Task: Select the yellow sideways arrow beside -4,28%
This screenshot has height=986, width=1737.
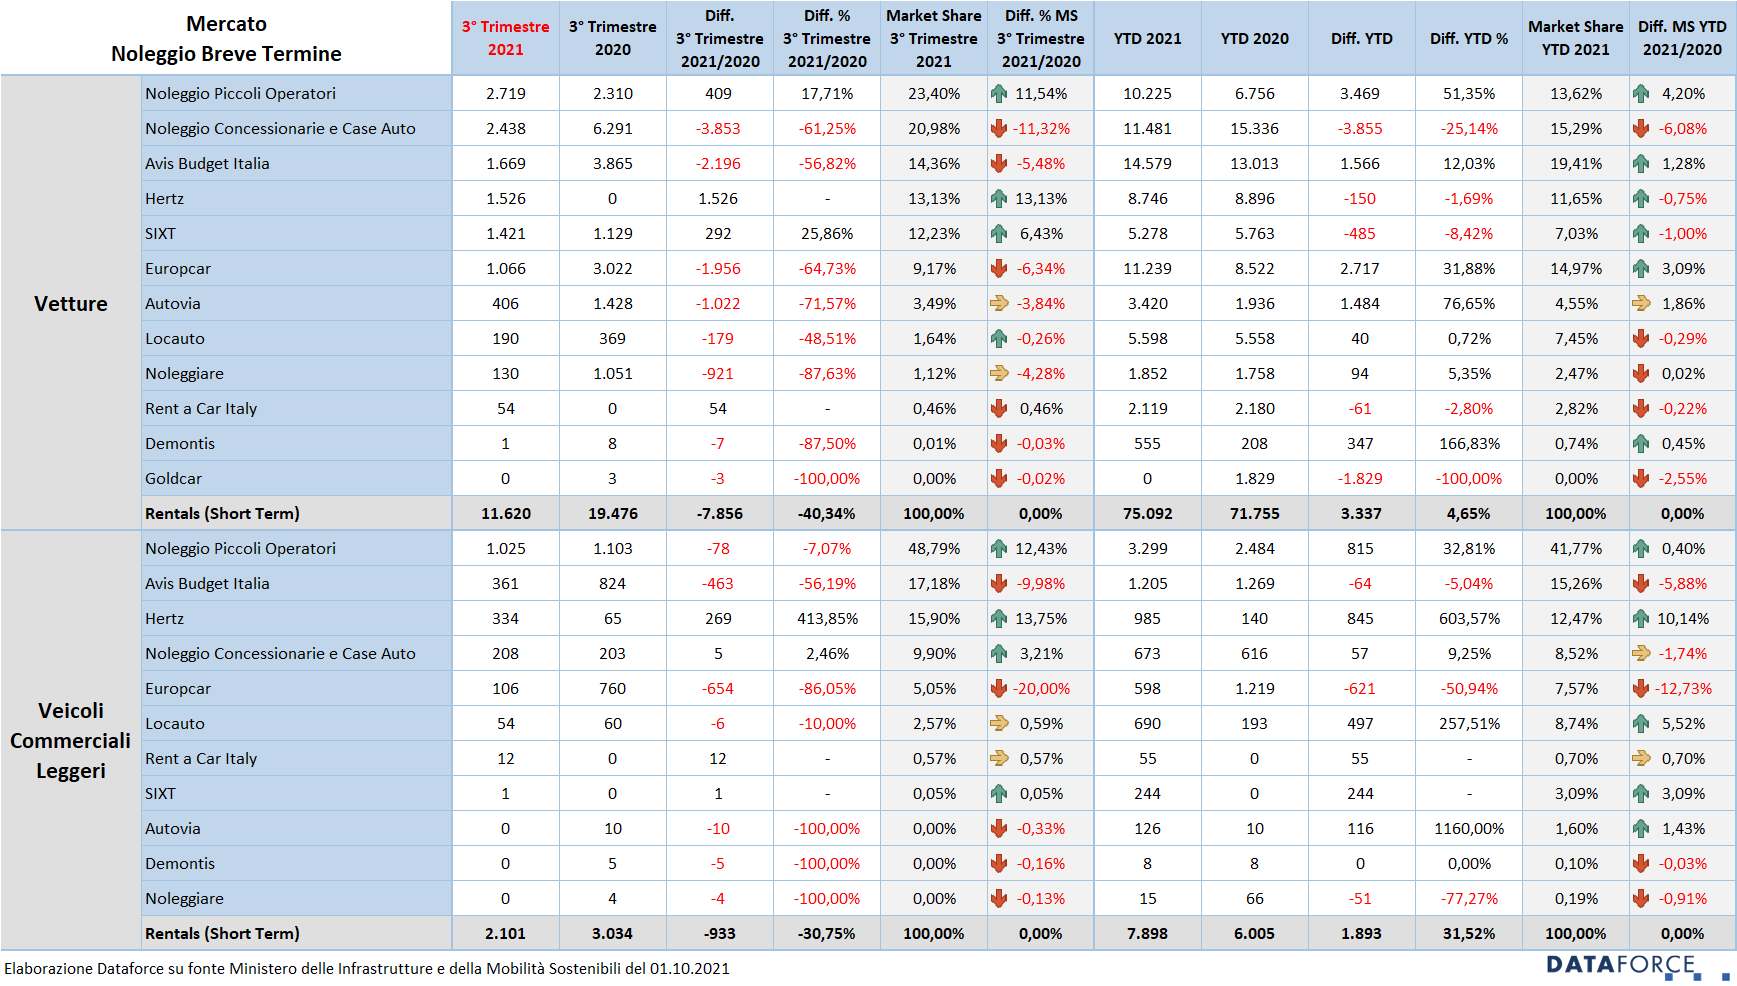Action: (x=998, y=374)
